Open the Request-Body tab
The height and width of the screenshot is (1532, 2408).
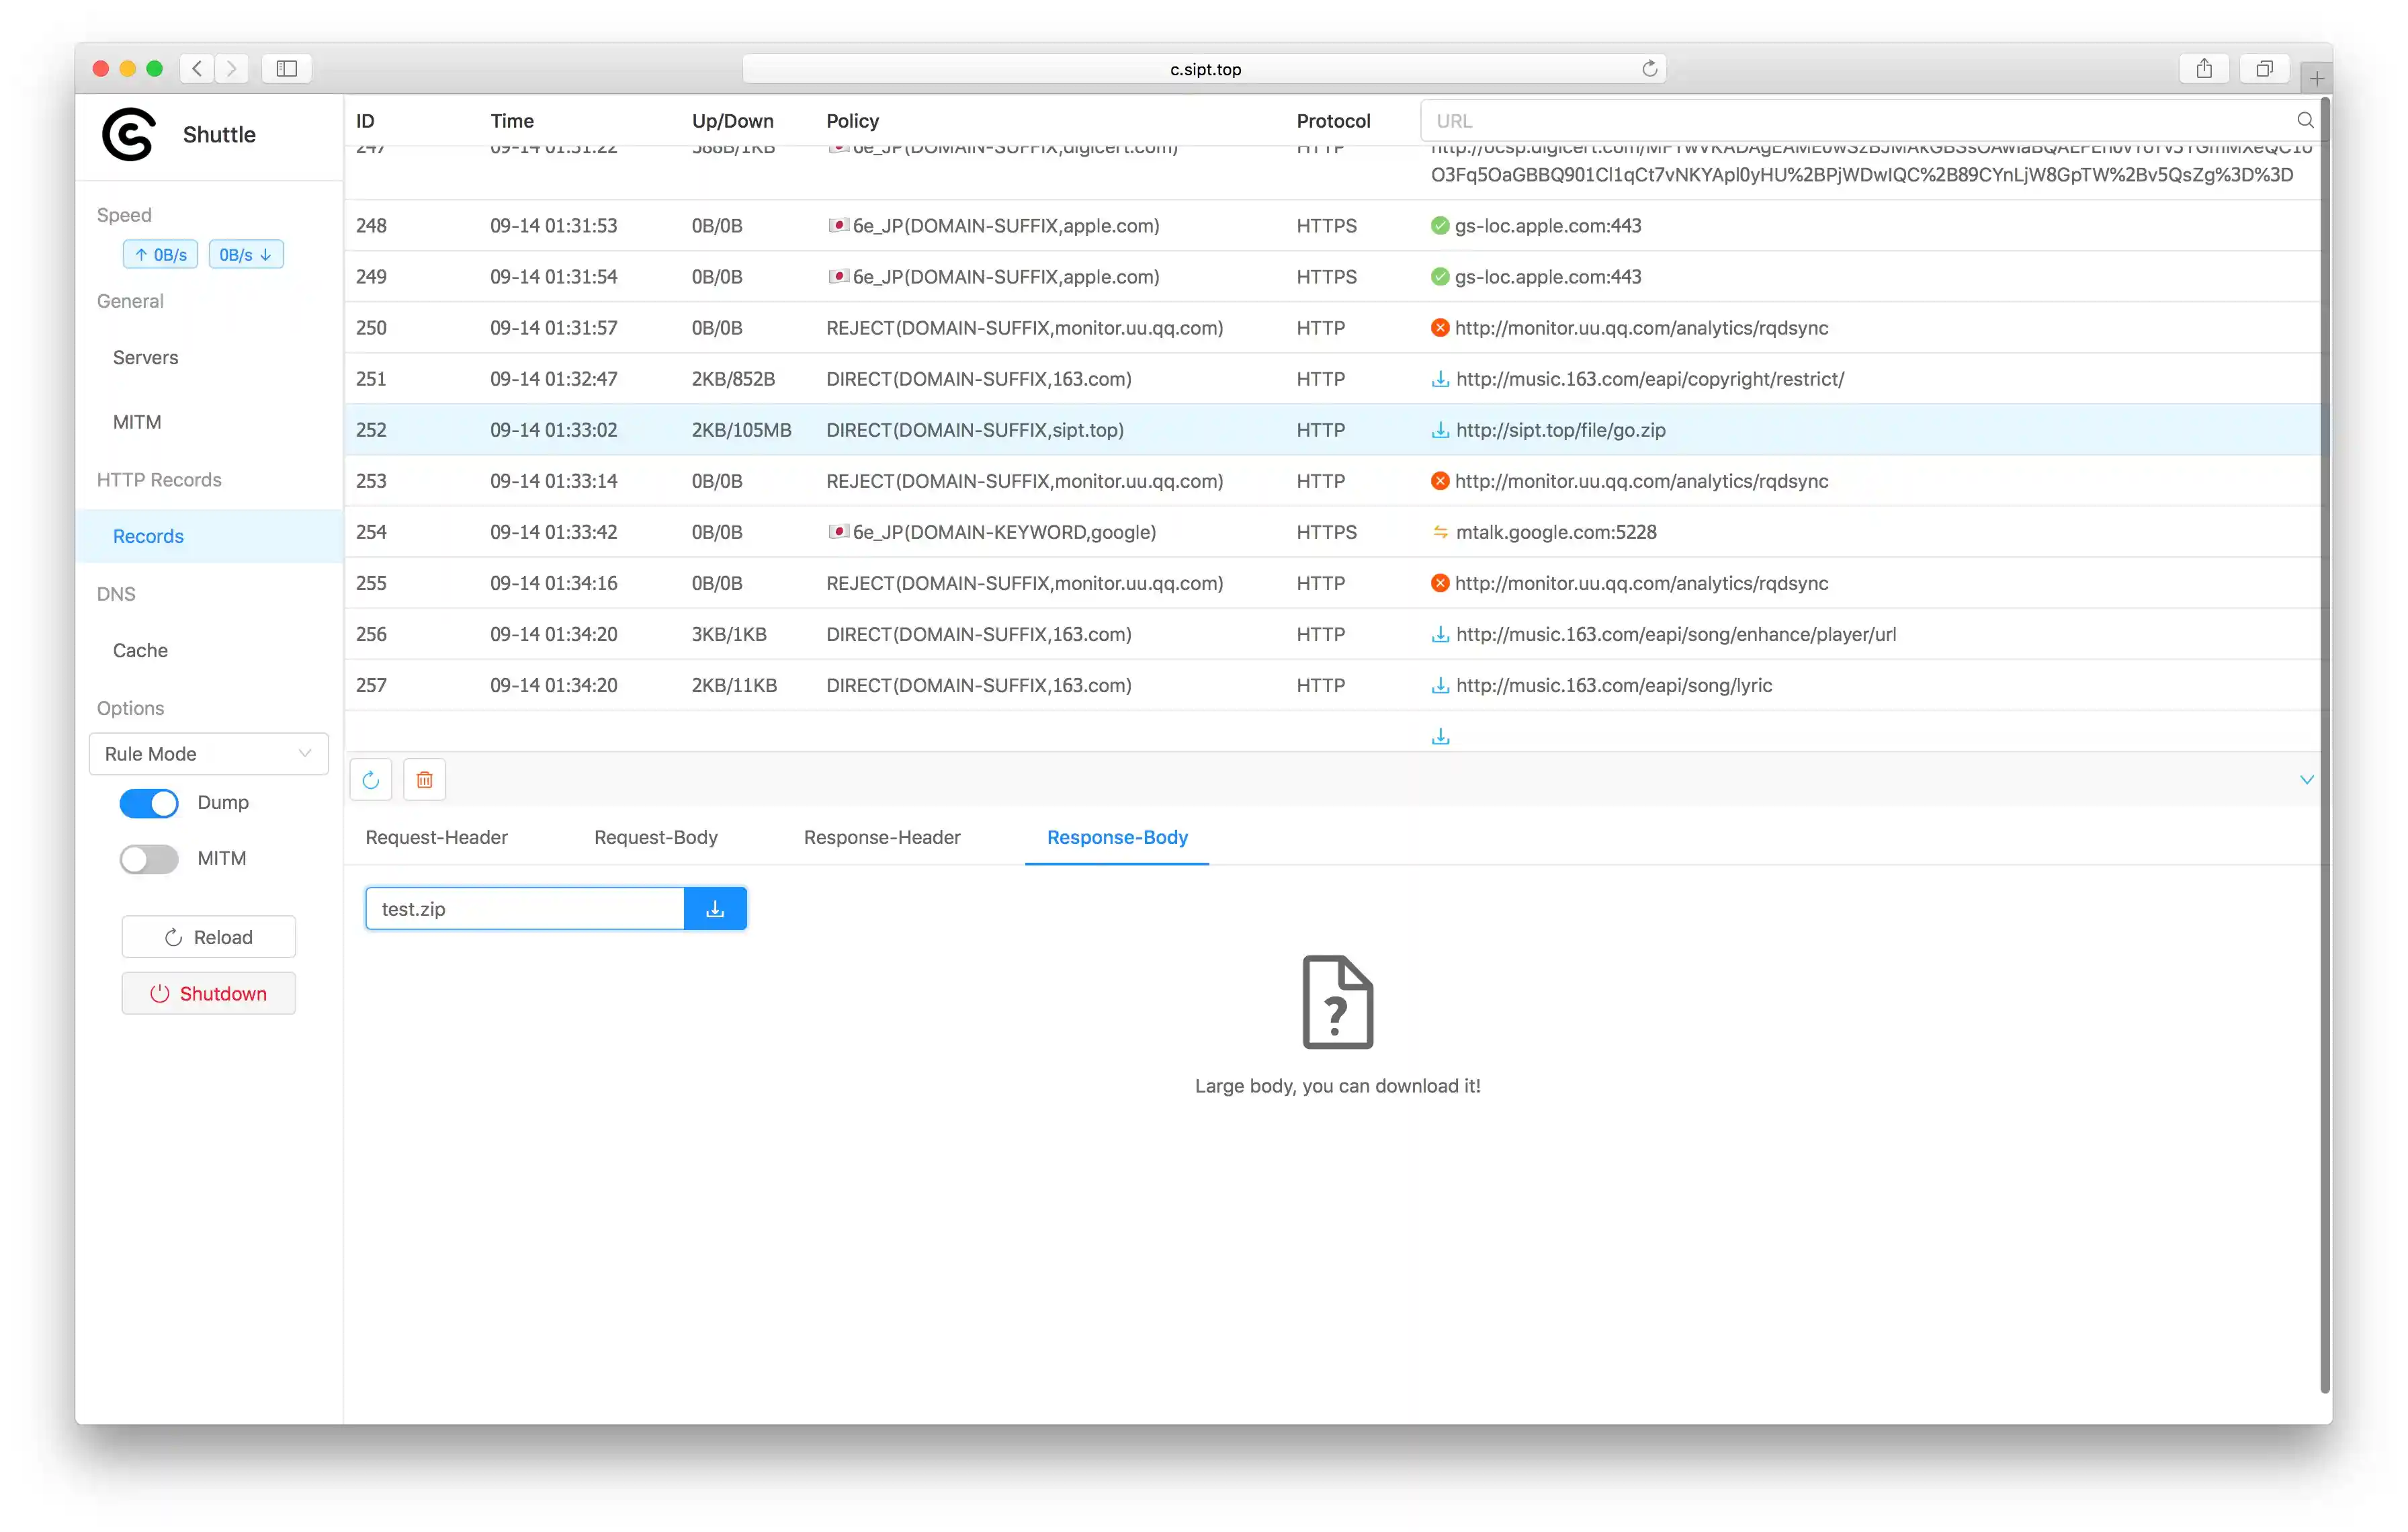click(x=655, y=838)
